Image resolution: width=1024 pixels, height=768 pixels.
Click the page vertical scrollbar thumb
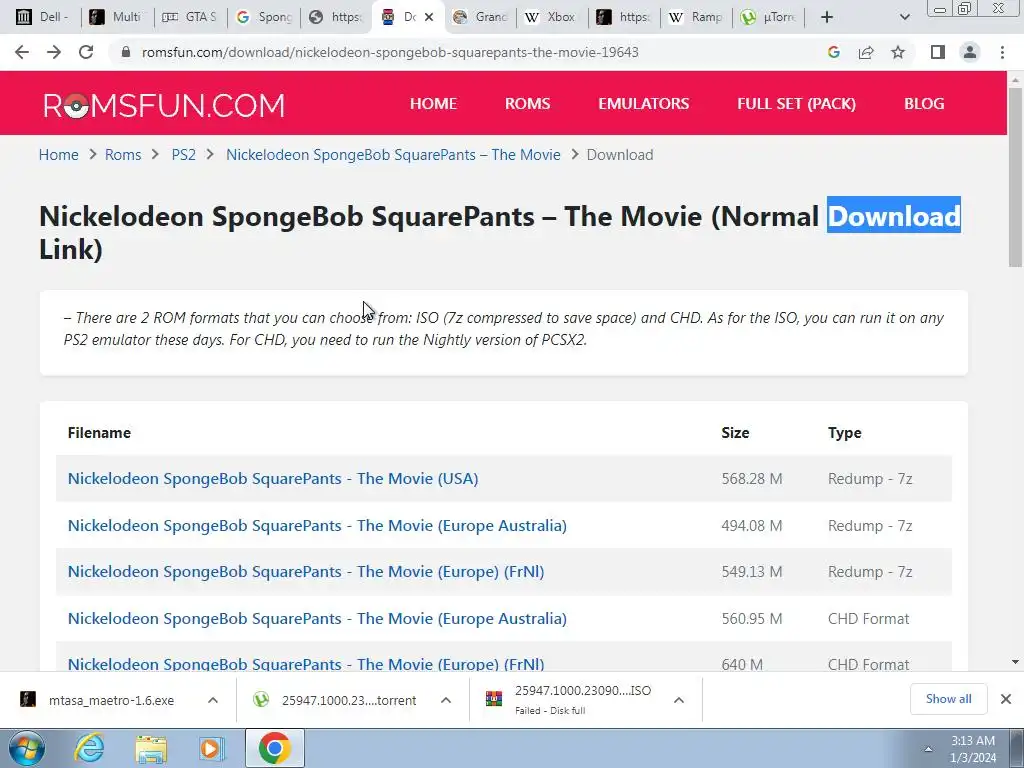pos(1015,176)
